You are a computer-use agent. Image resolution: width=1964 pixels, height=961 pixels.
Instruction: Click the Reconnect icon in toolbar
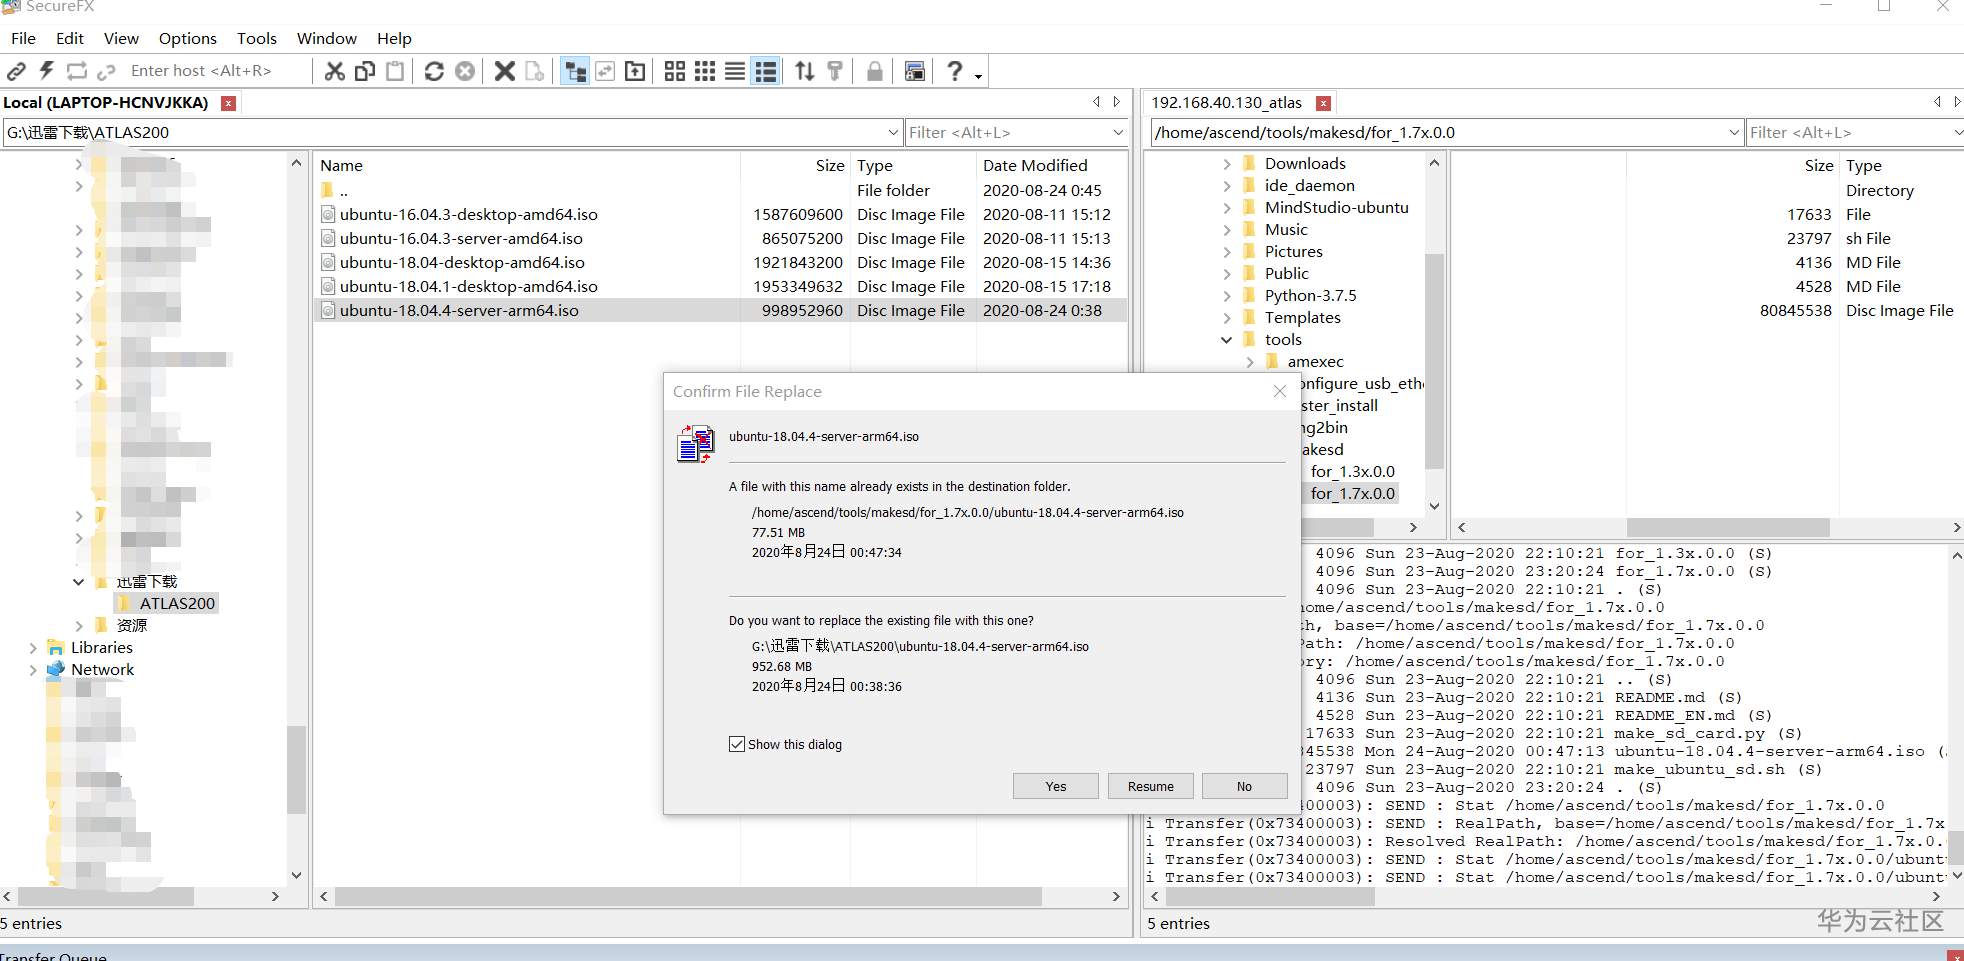pos(77,71)
